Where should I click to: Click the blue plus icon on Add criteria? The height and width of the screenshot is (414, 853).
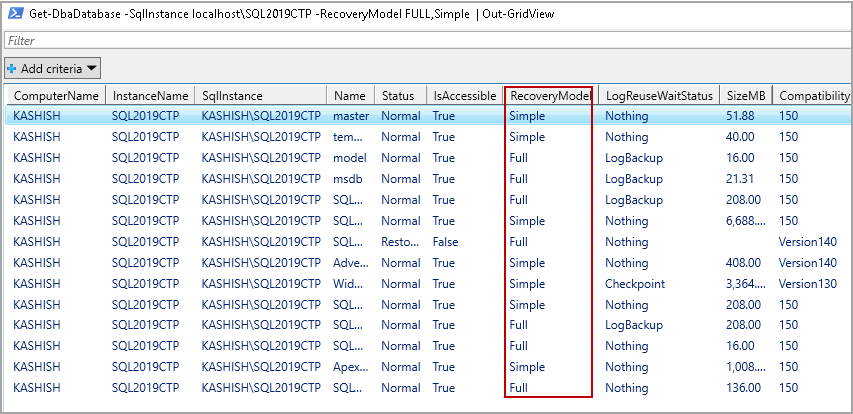(x=11, y=69)
